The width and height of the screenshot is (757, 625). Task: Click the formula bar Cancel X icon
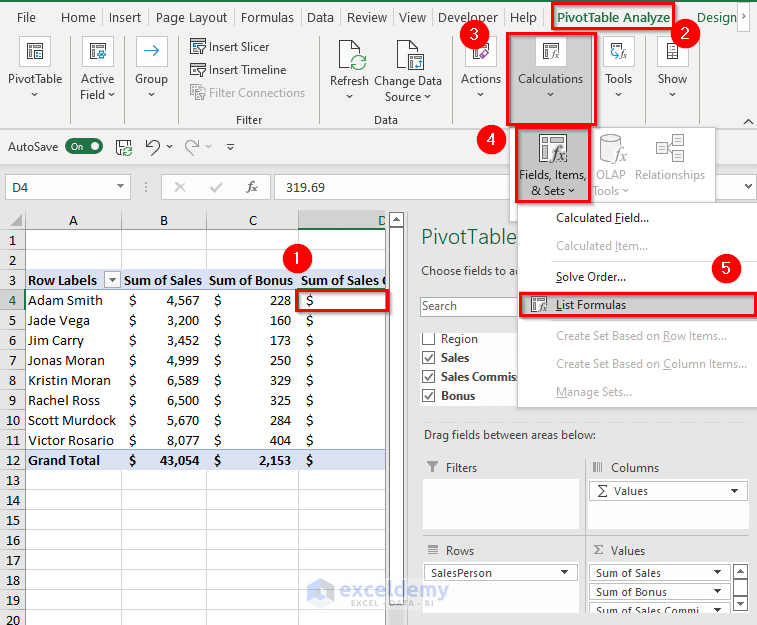pyautogui.click(x=180, y=187)
